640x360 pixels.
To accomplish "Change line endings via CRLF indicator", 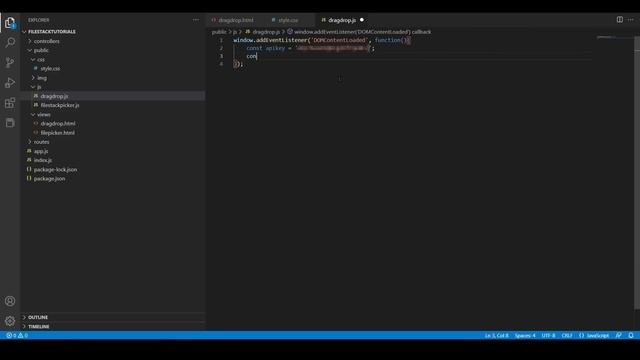I will click(x=567, y=335).
